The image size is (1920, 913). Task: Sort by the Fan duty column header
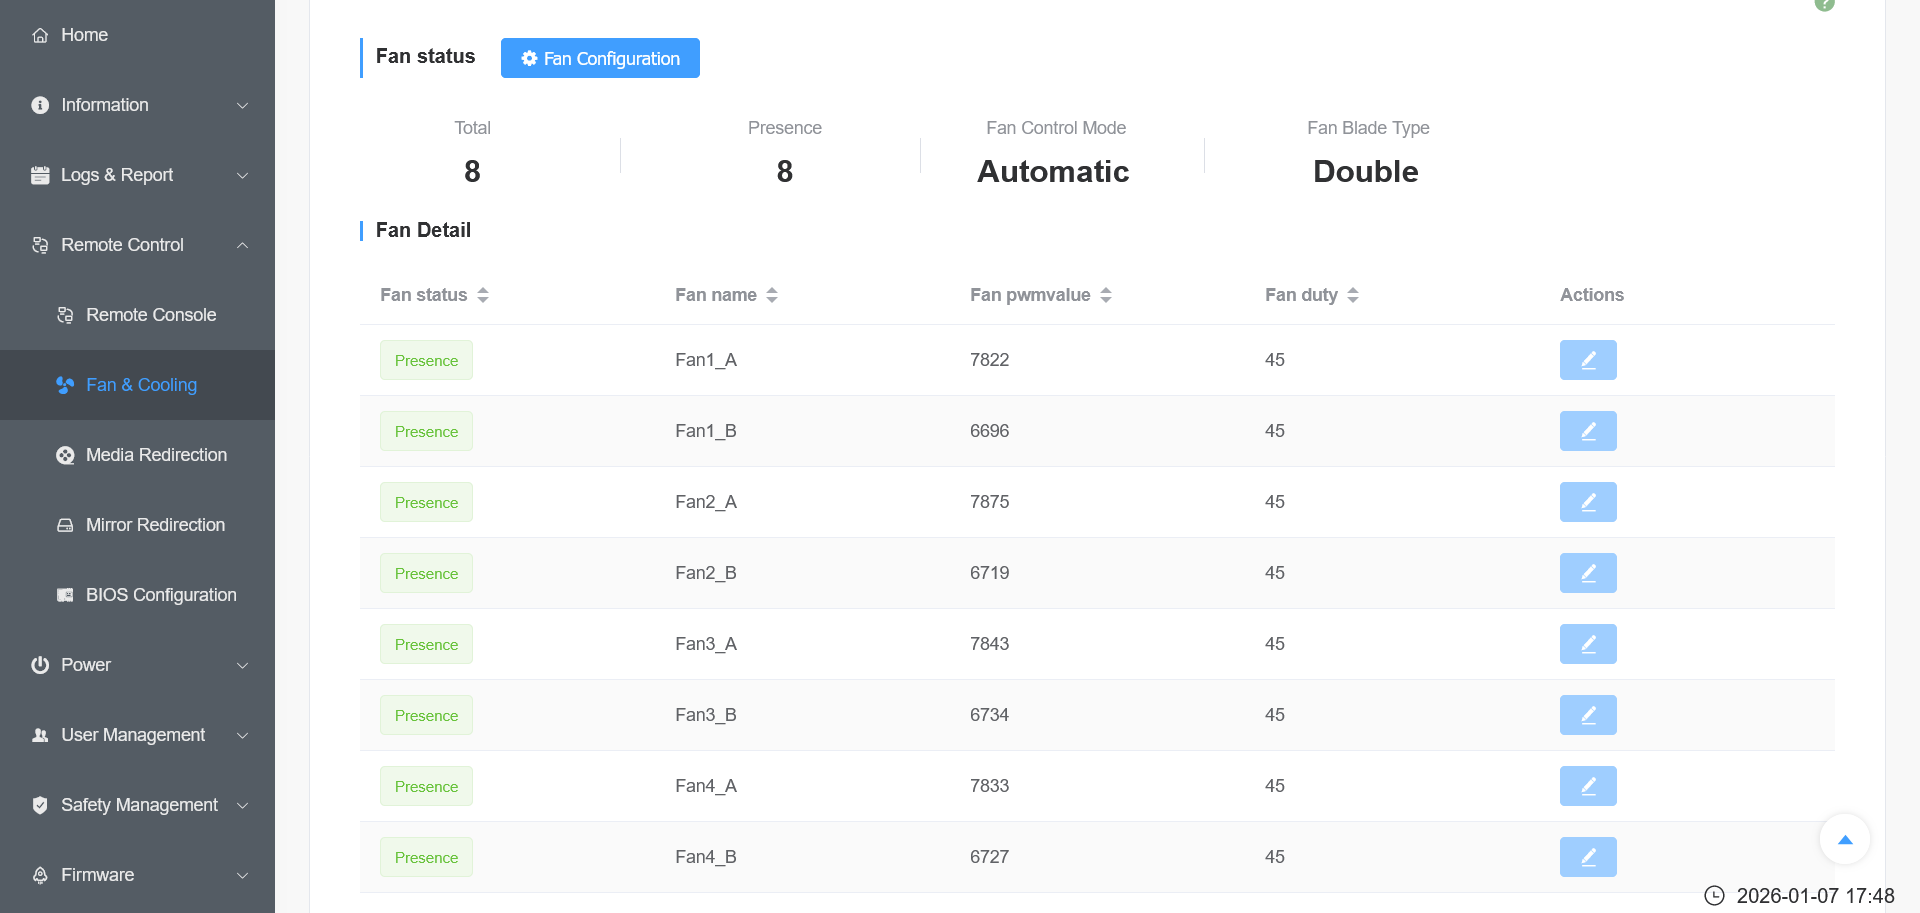[x=1352, y=295]
